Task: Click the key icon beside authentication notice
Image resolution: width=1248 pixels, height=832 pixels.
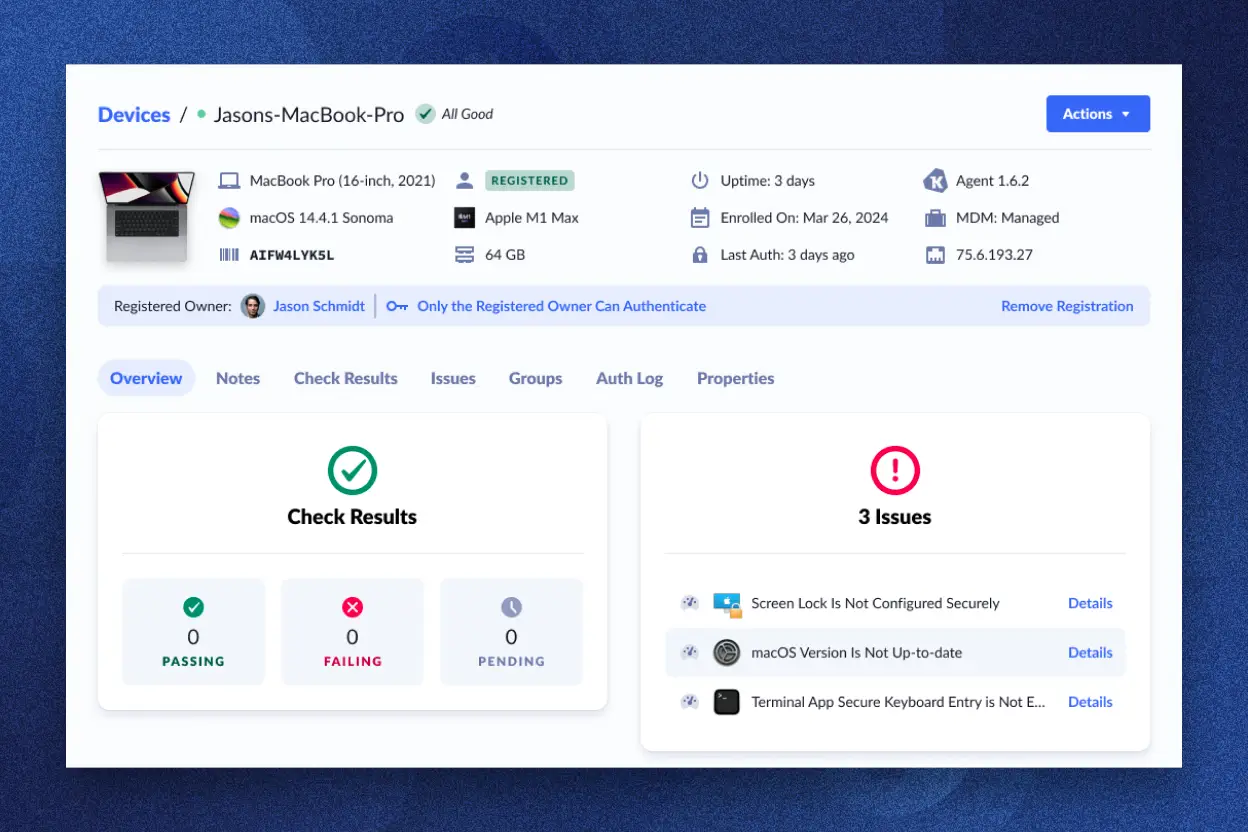Action: pyautogui.click(x=396, y=306)
